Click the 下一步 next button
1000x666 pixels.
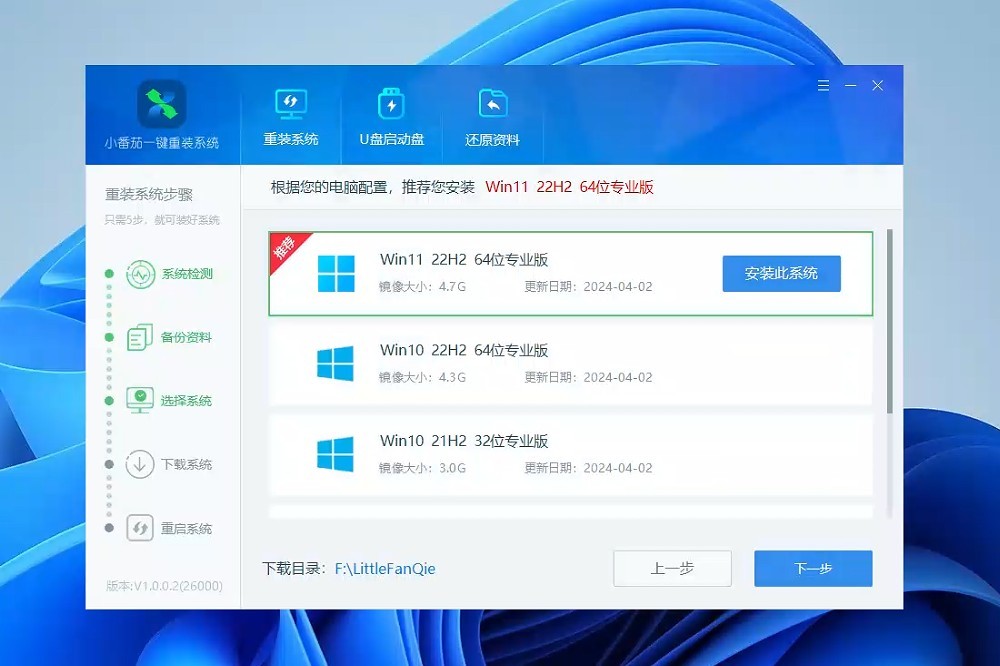pyautogui.click(x=813, y=568)
